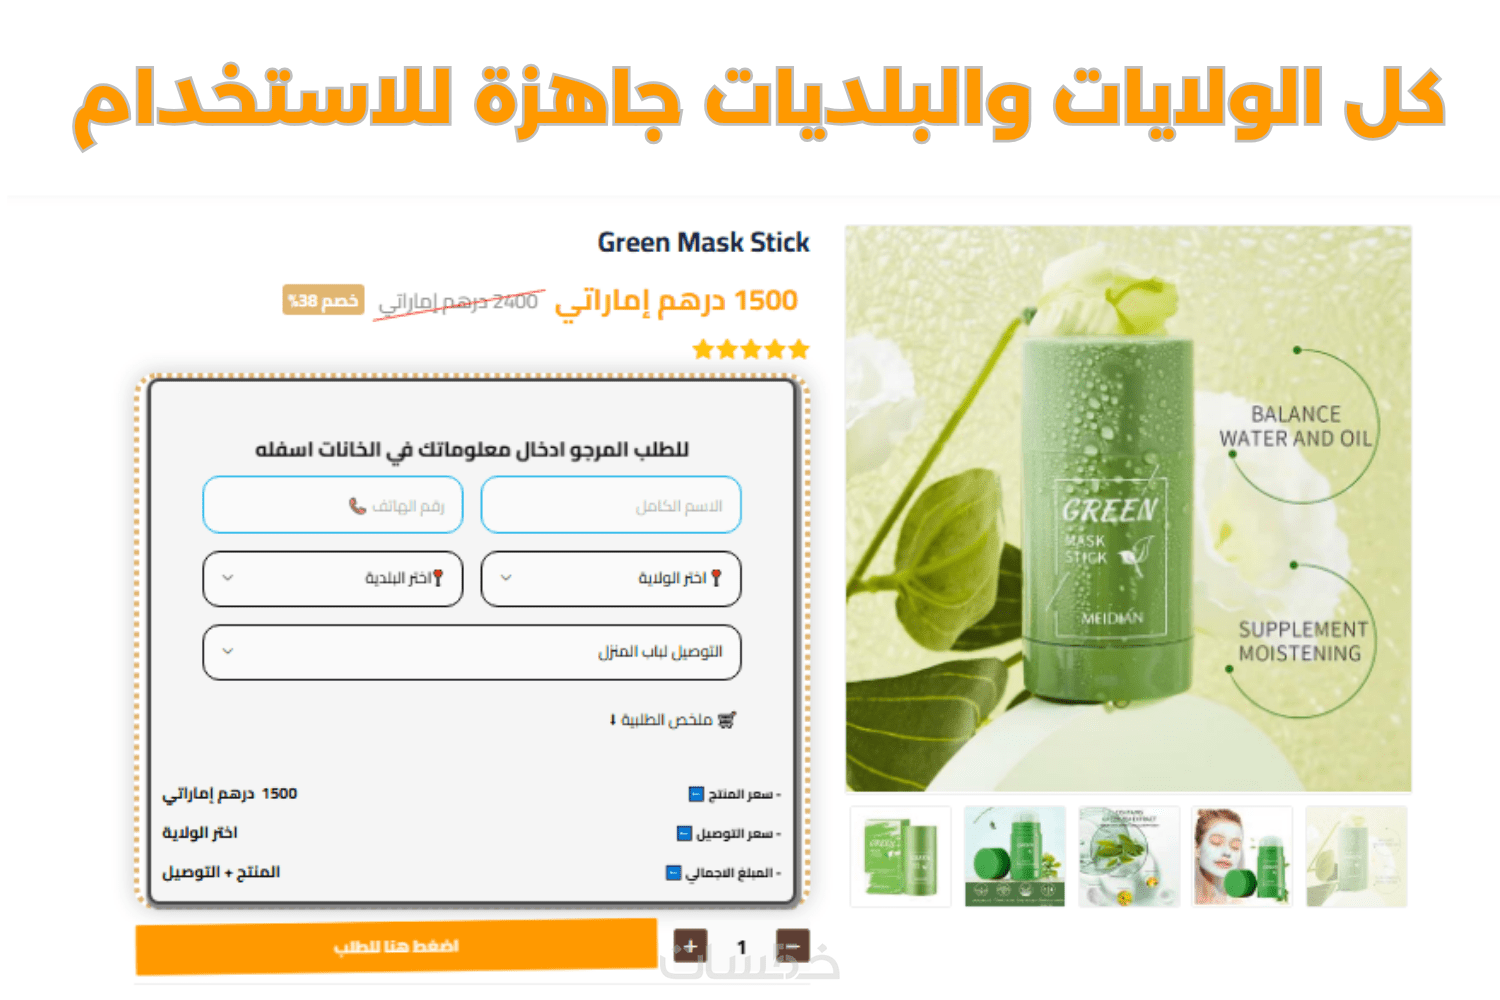This screenshot has width=1500, height=1000.
Task: Click the main green mask product image
Action: click(1129, 509)
